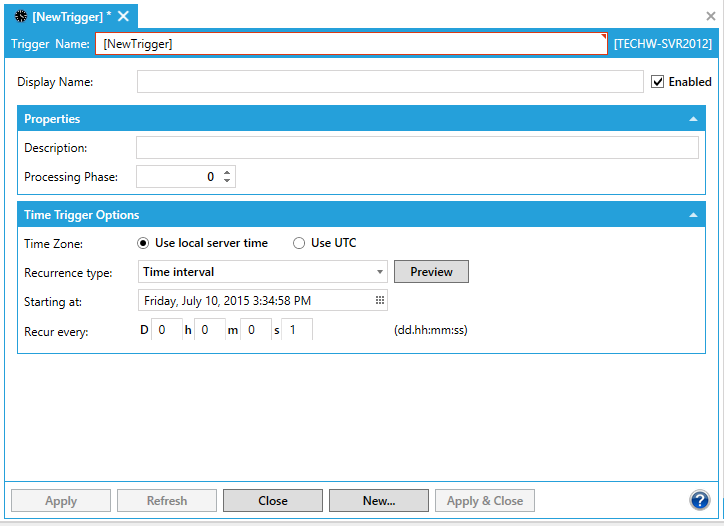
Task: Click the seconds field in Recur every
Action: (296, 329)
